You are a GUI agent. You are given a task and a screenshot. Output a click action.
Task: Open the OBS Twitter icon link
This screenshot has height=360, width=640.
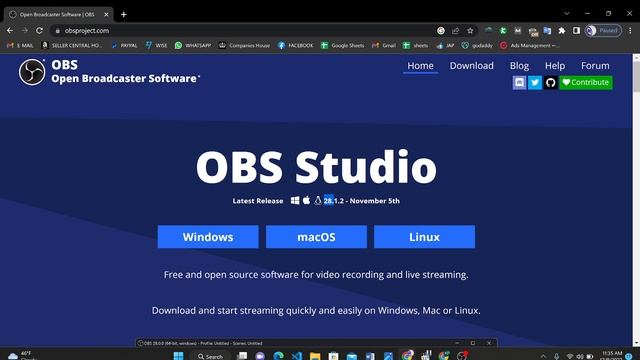coord(535,82)
